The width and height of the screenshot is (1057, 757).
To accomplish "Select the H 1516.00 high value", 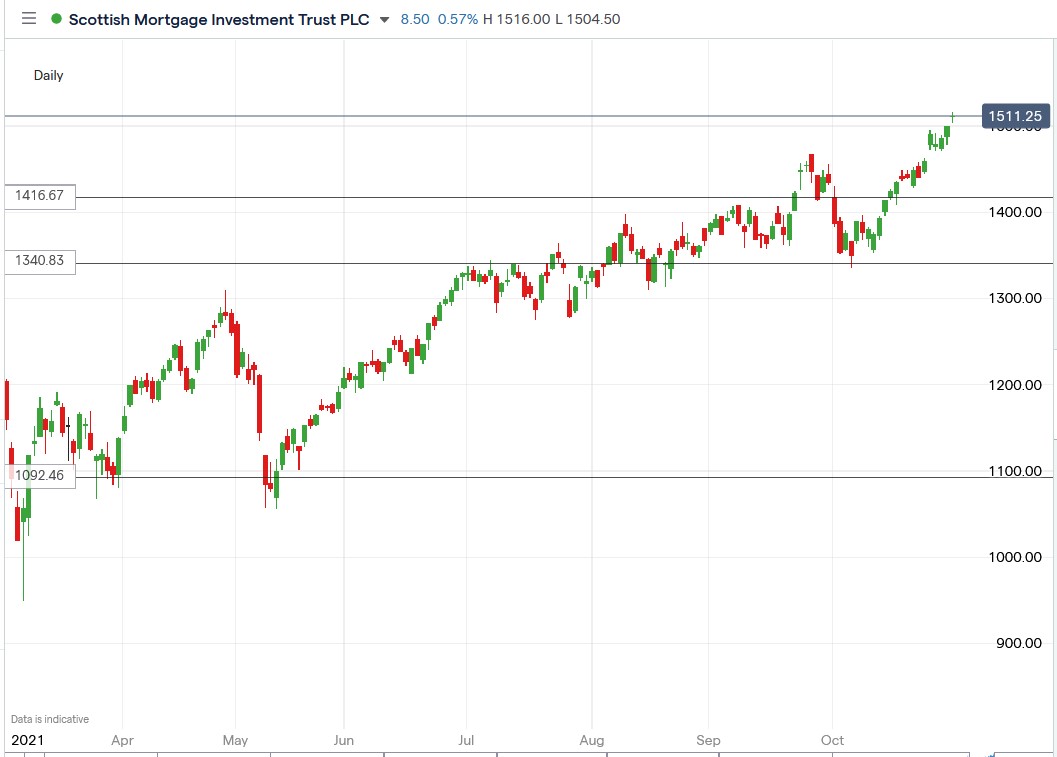I will 514,19.
